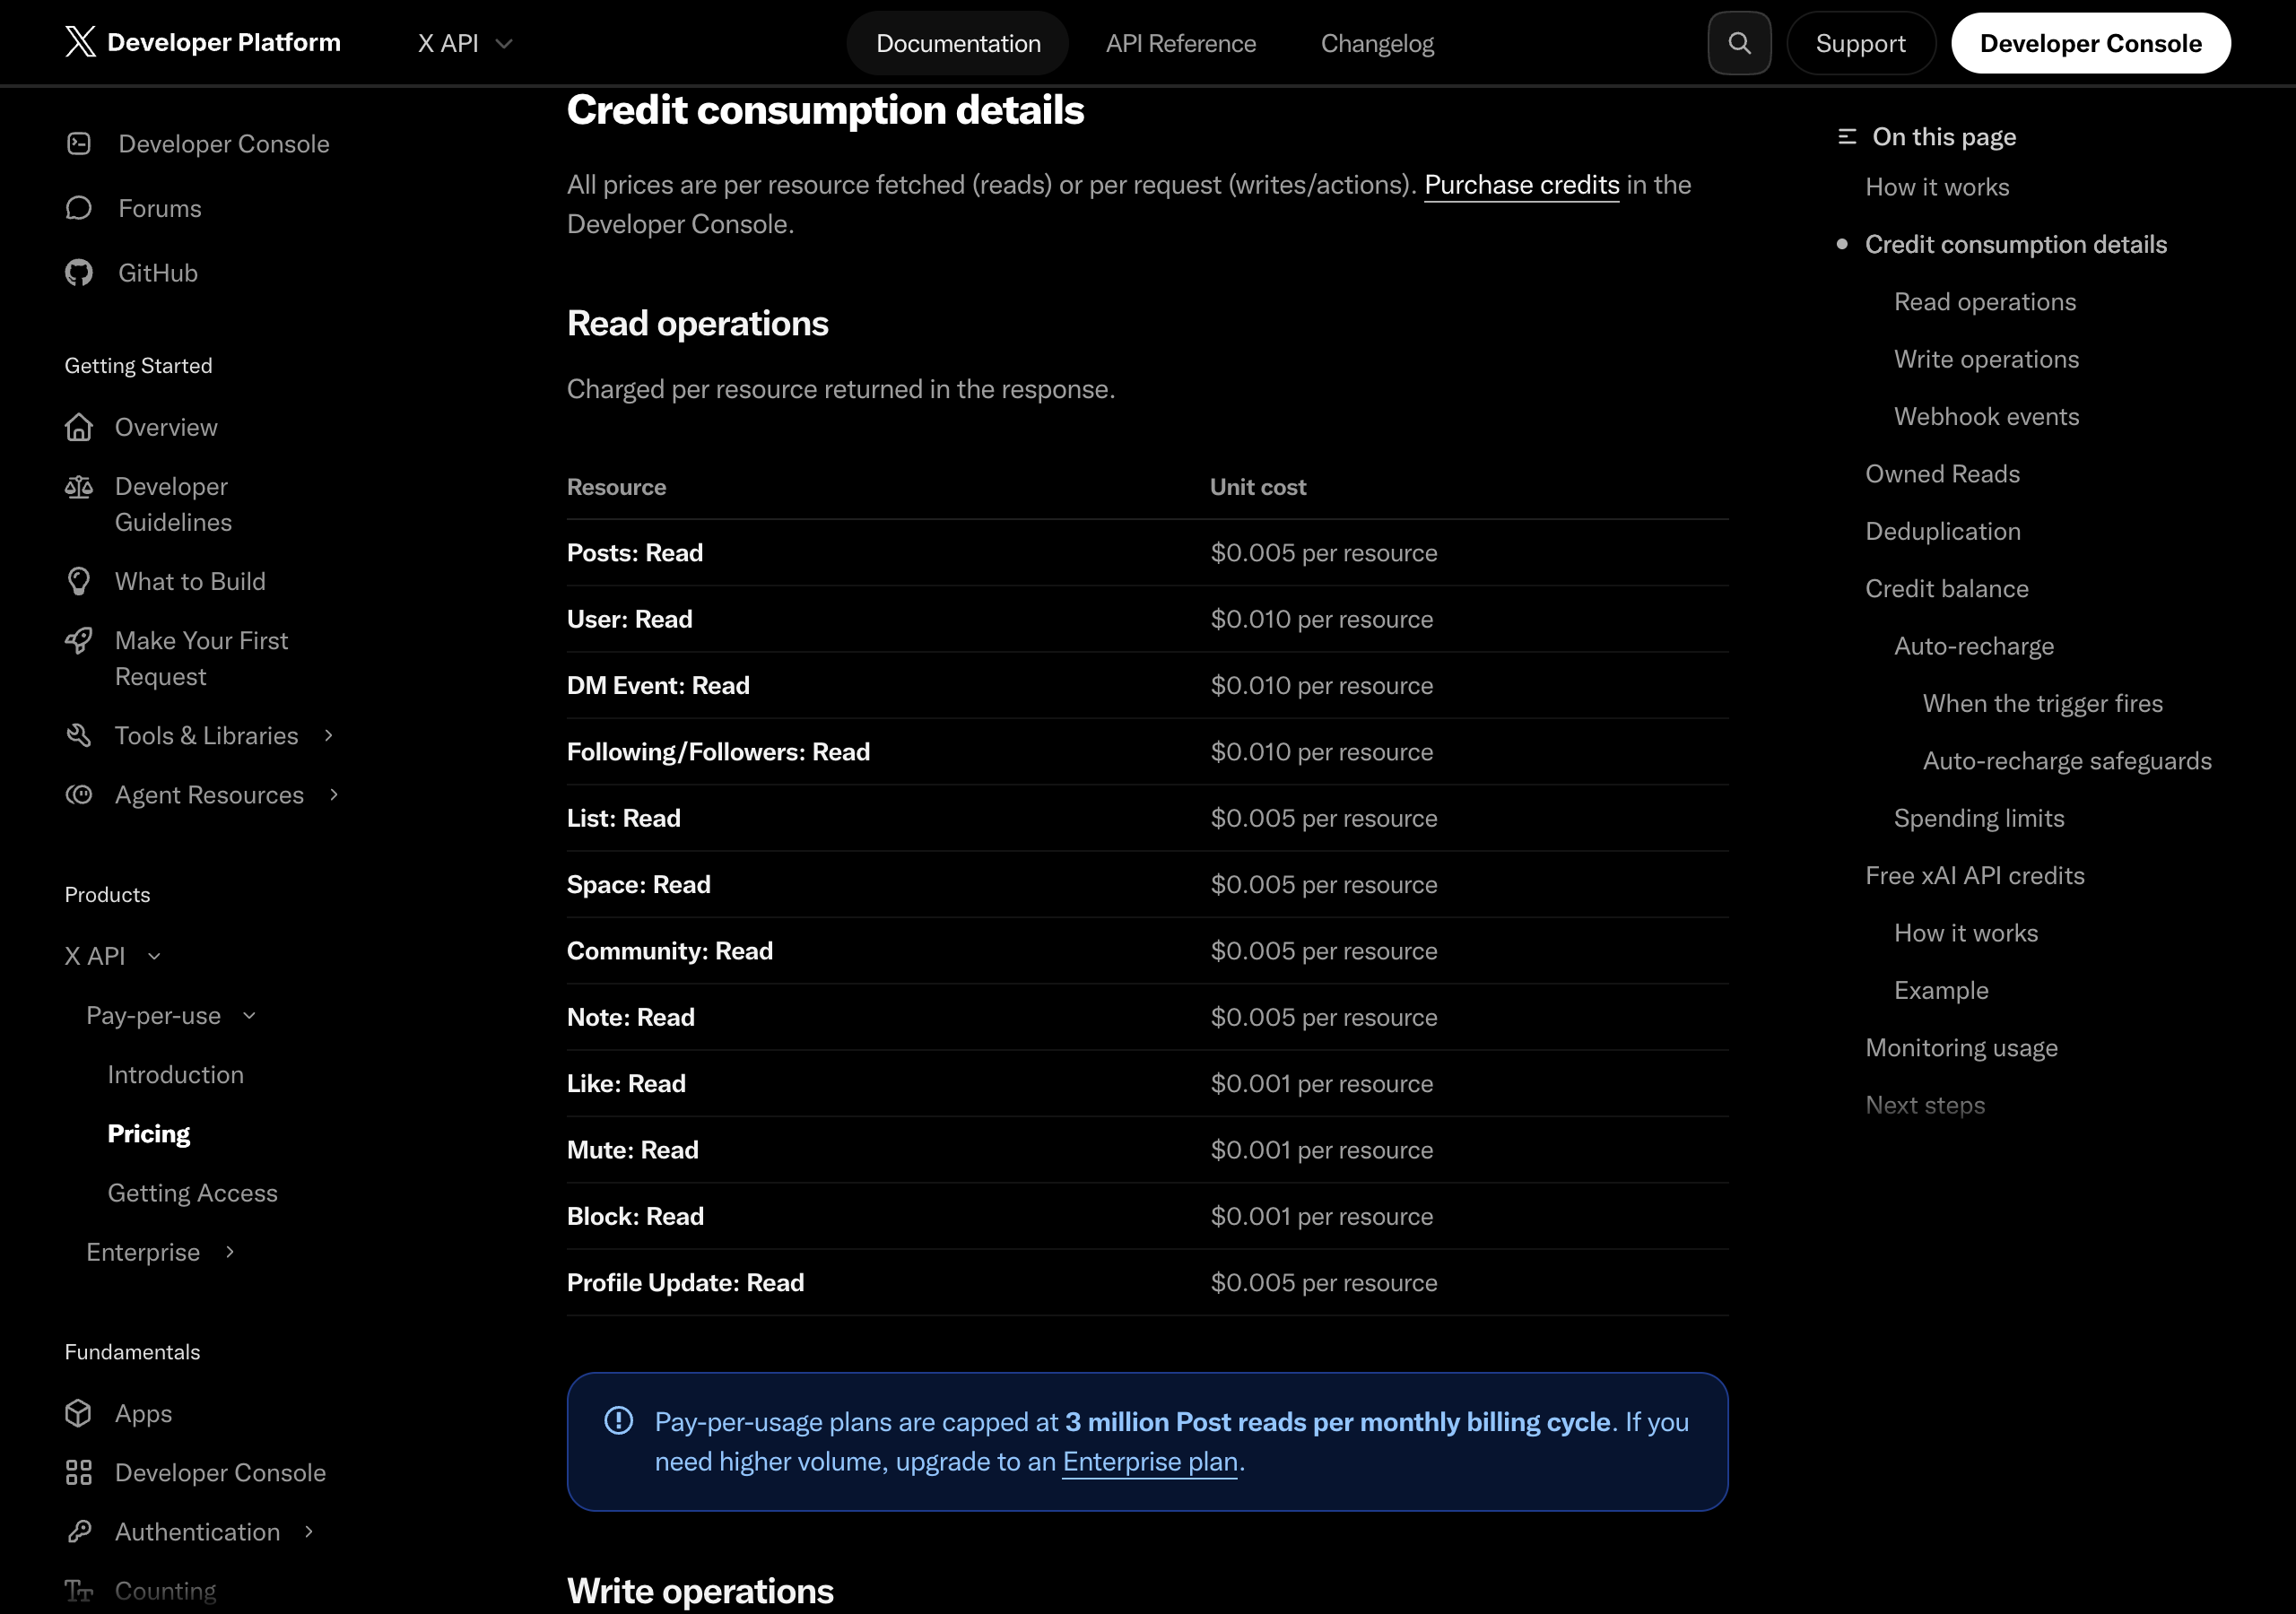Click the Support button

click(x=1860, y=43)
